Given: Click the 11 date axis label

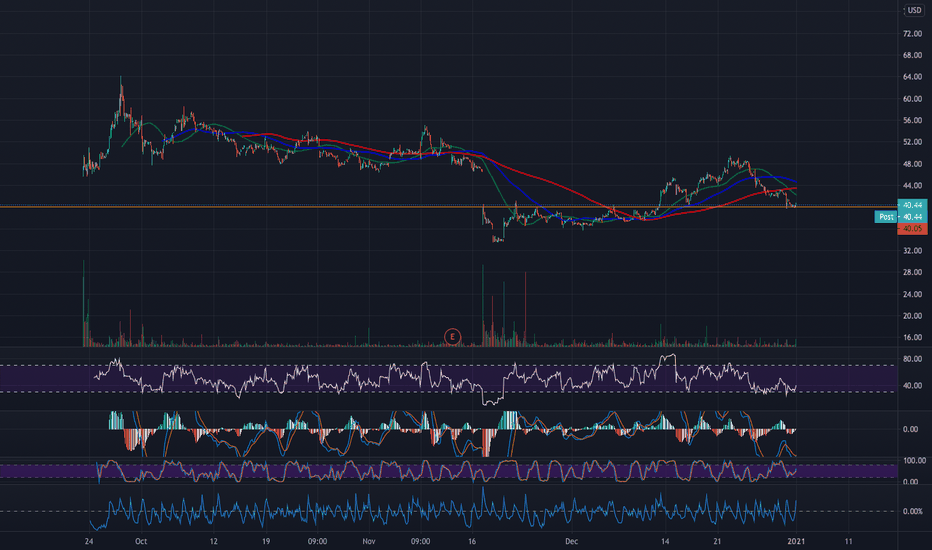Looking at the screenshot, I should [848, 541].
